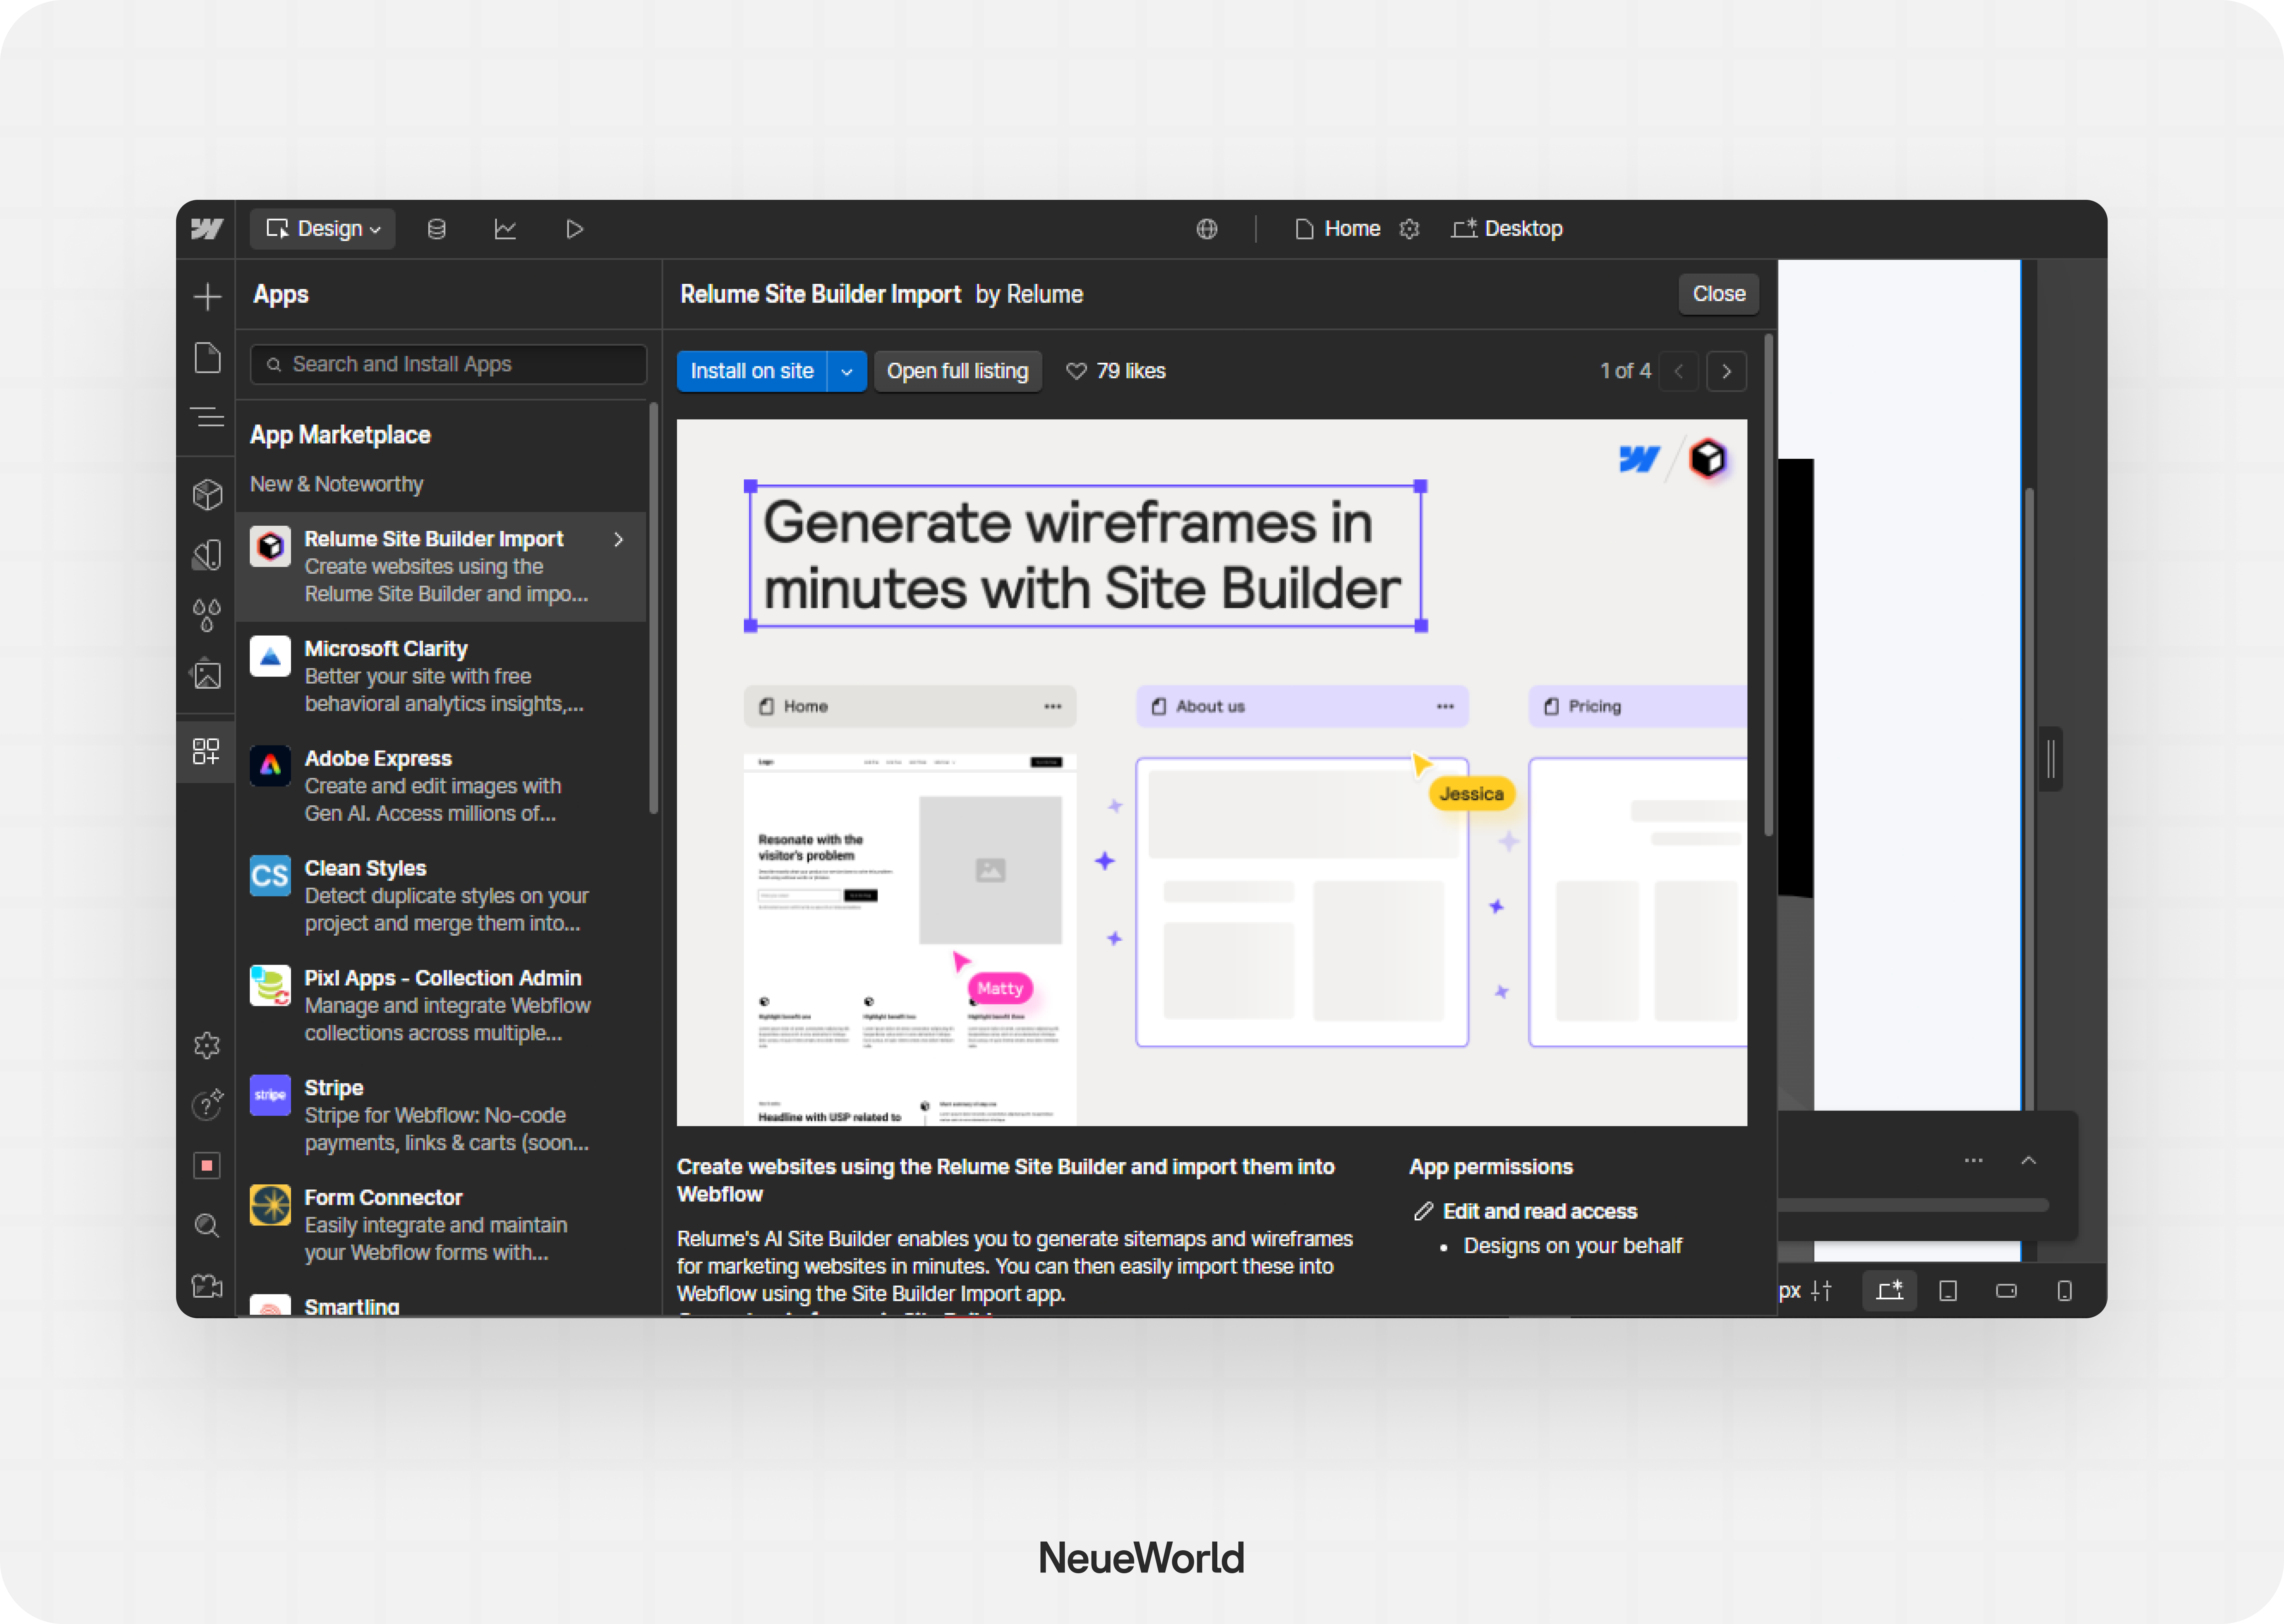Image resolution: width=2284 pixels, height=1624 pixels.
Task: Open the Find search icon in sidebar
Action: coord(207,1225)
